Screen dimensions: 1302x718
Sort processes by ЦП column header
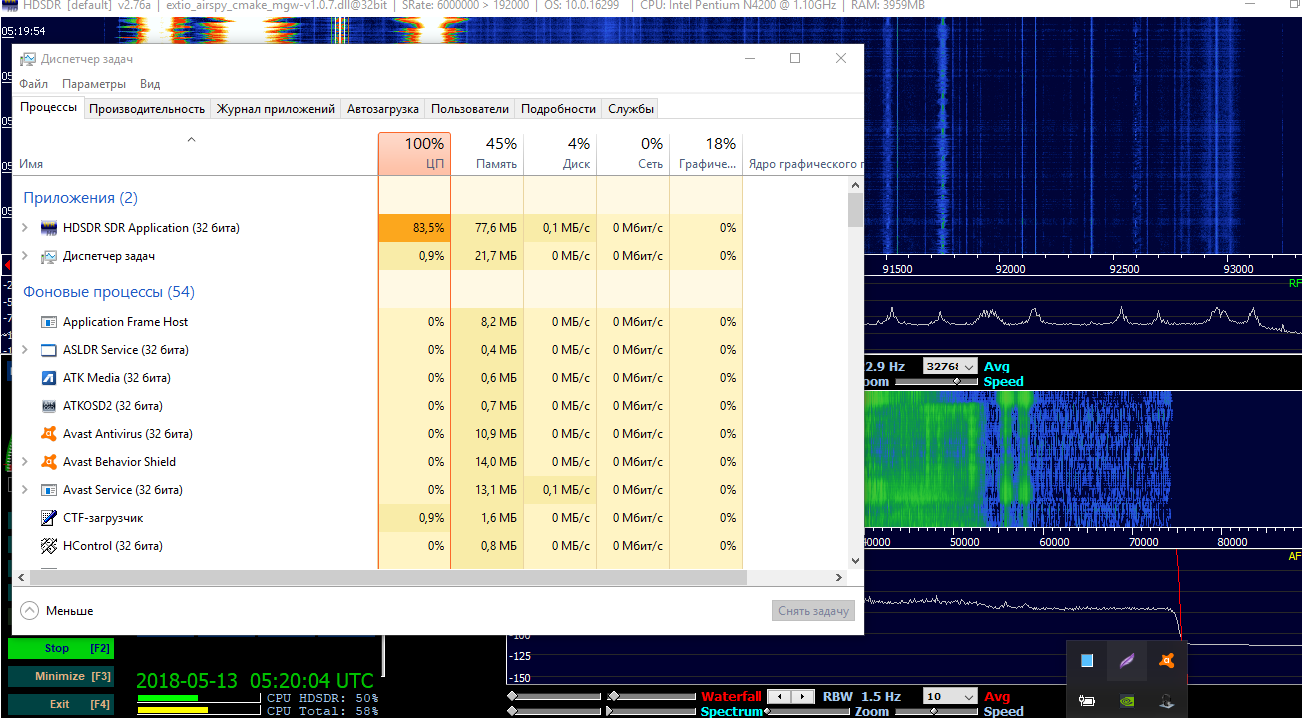click(414, 153)
